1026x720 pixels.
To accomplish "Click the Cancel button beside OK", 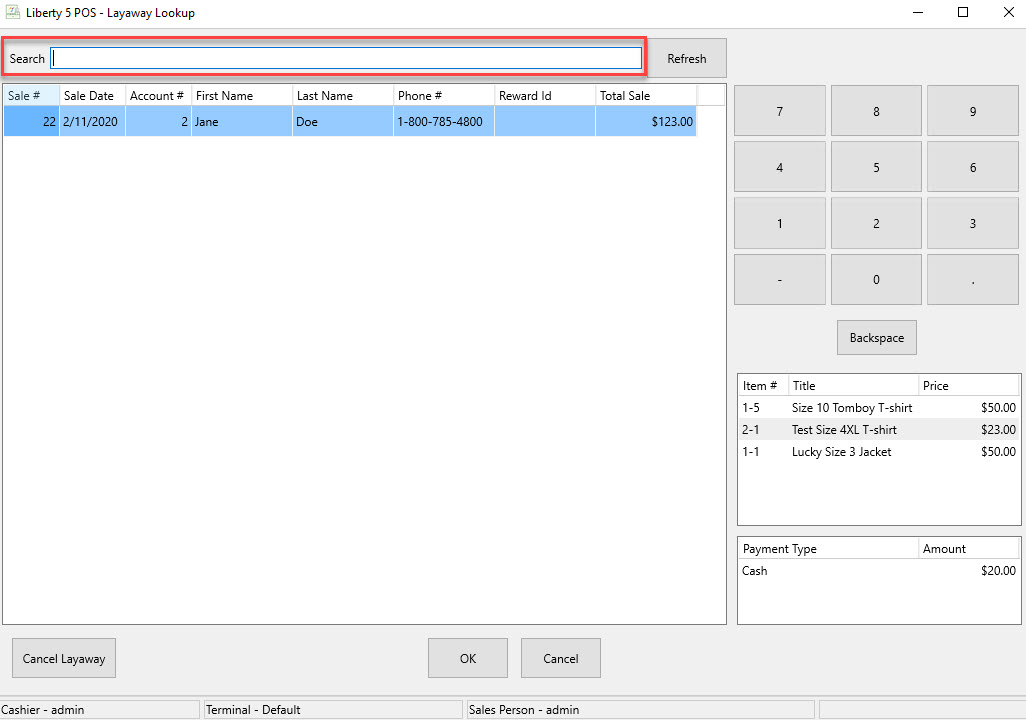I will 561,658.
